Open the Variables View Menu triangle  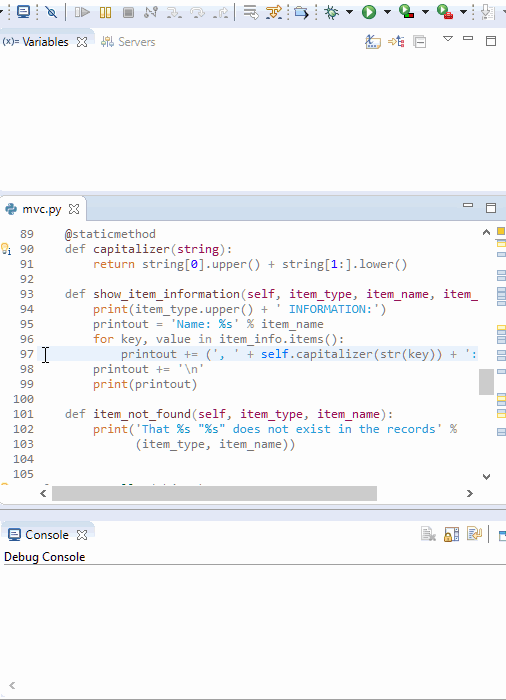coord(448,39)
